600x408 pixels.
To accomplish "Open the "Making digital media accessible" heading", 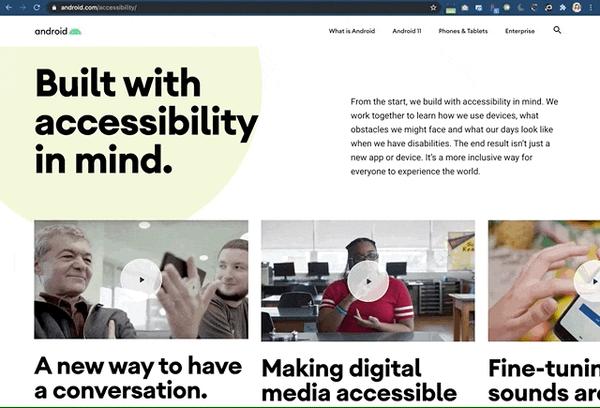I will coord(359,380).
